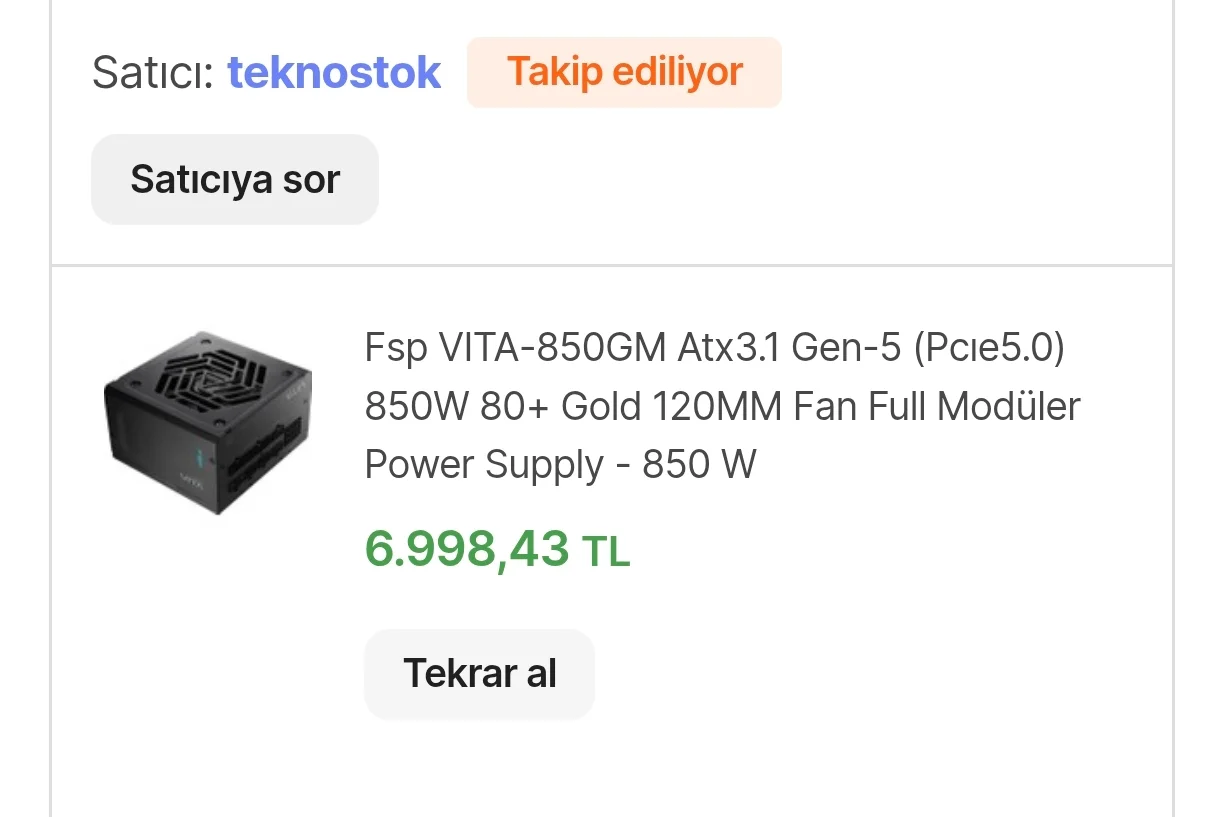The height and width of the screenshot is (817, 1224).
Task: Select the 6.998,43 TL price text
Action: pos(497,549)
